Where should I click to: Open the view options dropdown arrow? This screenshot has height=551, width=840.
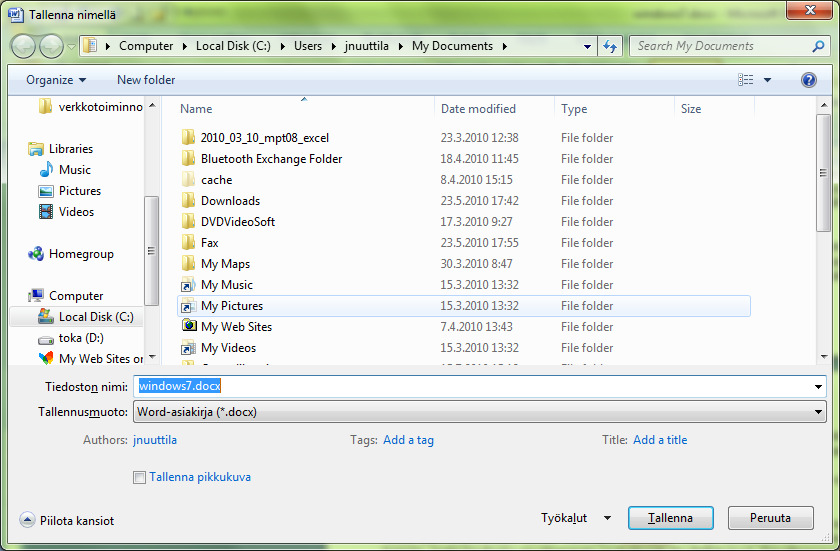tap(767, 80)
